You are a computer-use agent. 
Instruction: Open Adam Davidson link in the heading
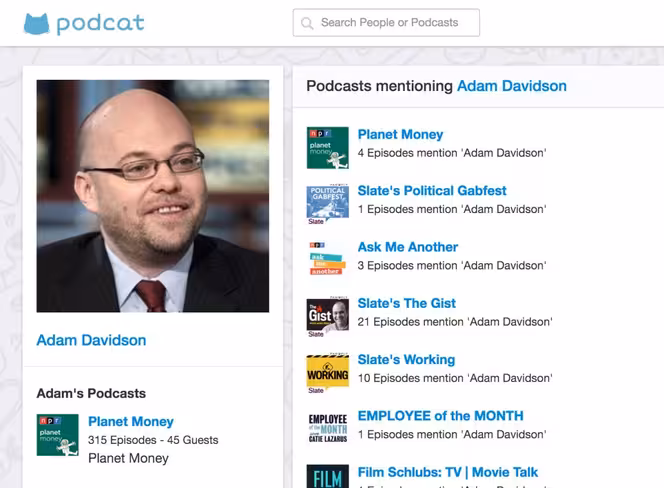pos(512,86)
